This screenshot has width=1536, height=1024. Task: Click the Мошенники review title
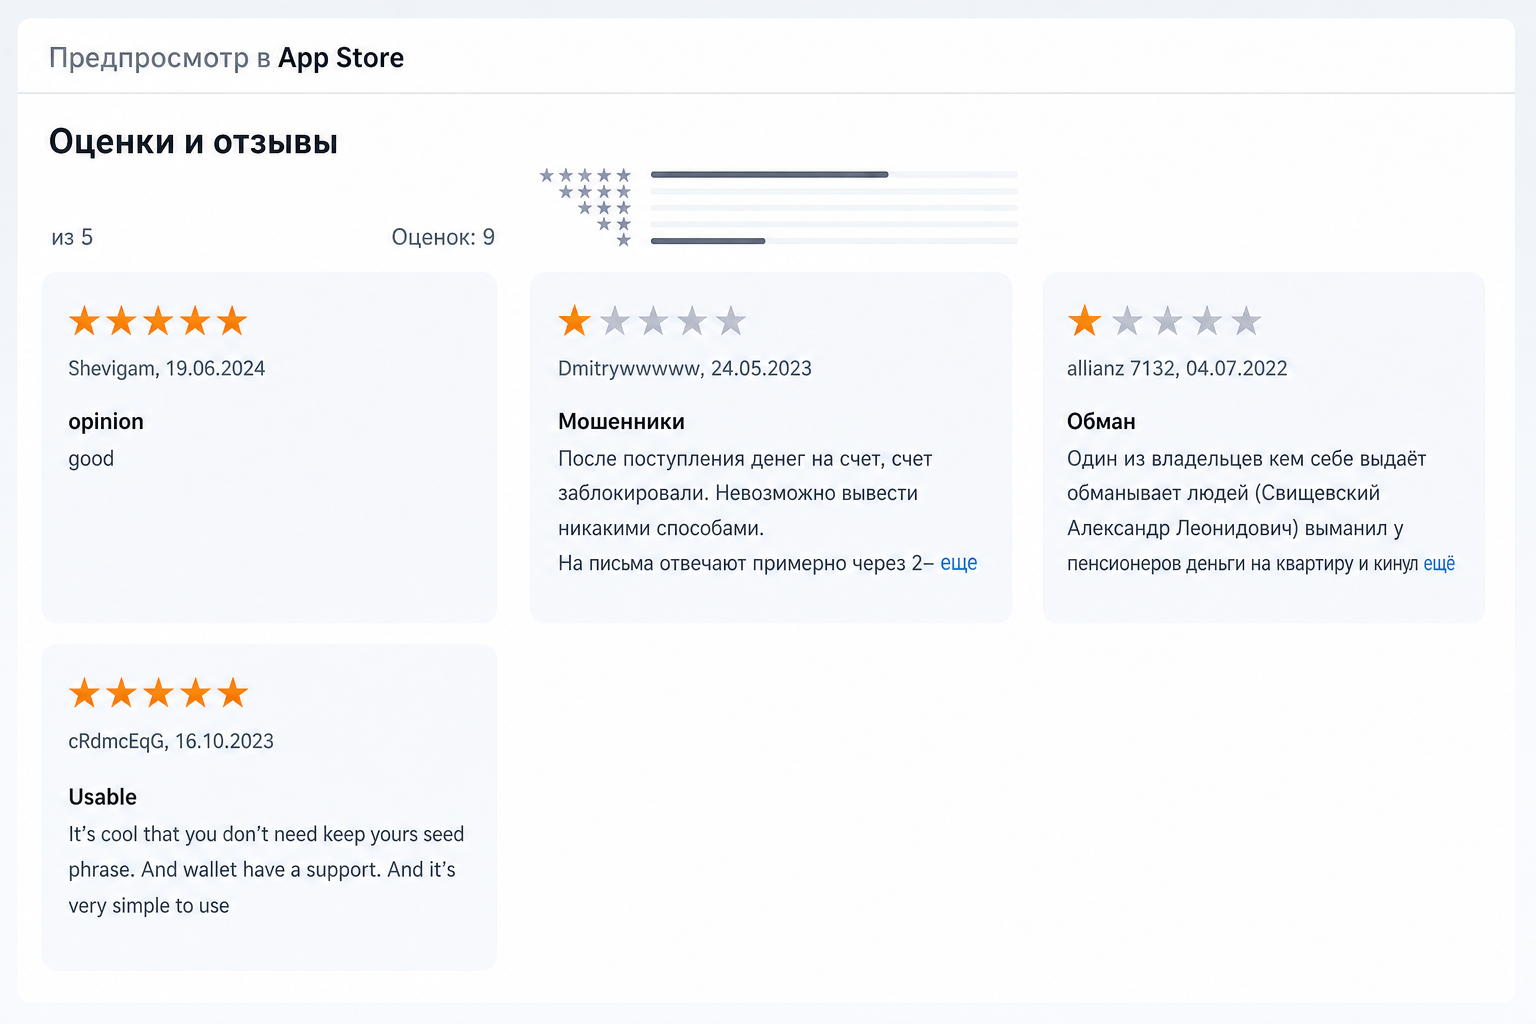click(621, 422)
